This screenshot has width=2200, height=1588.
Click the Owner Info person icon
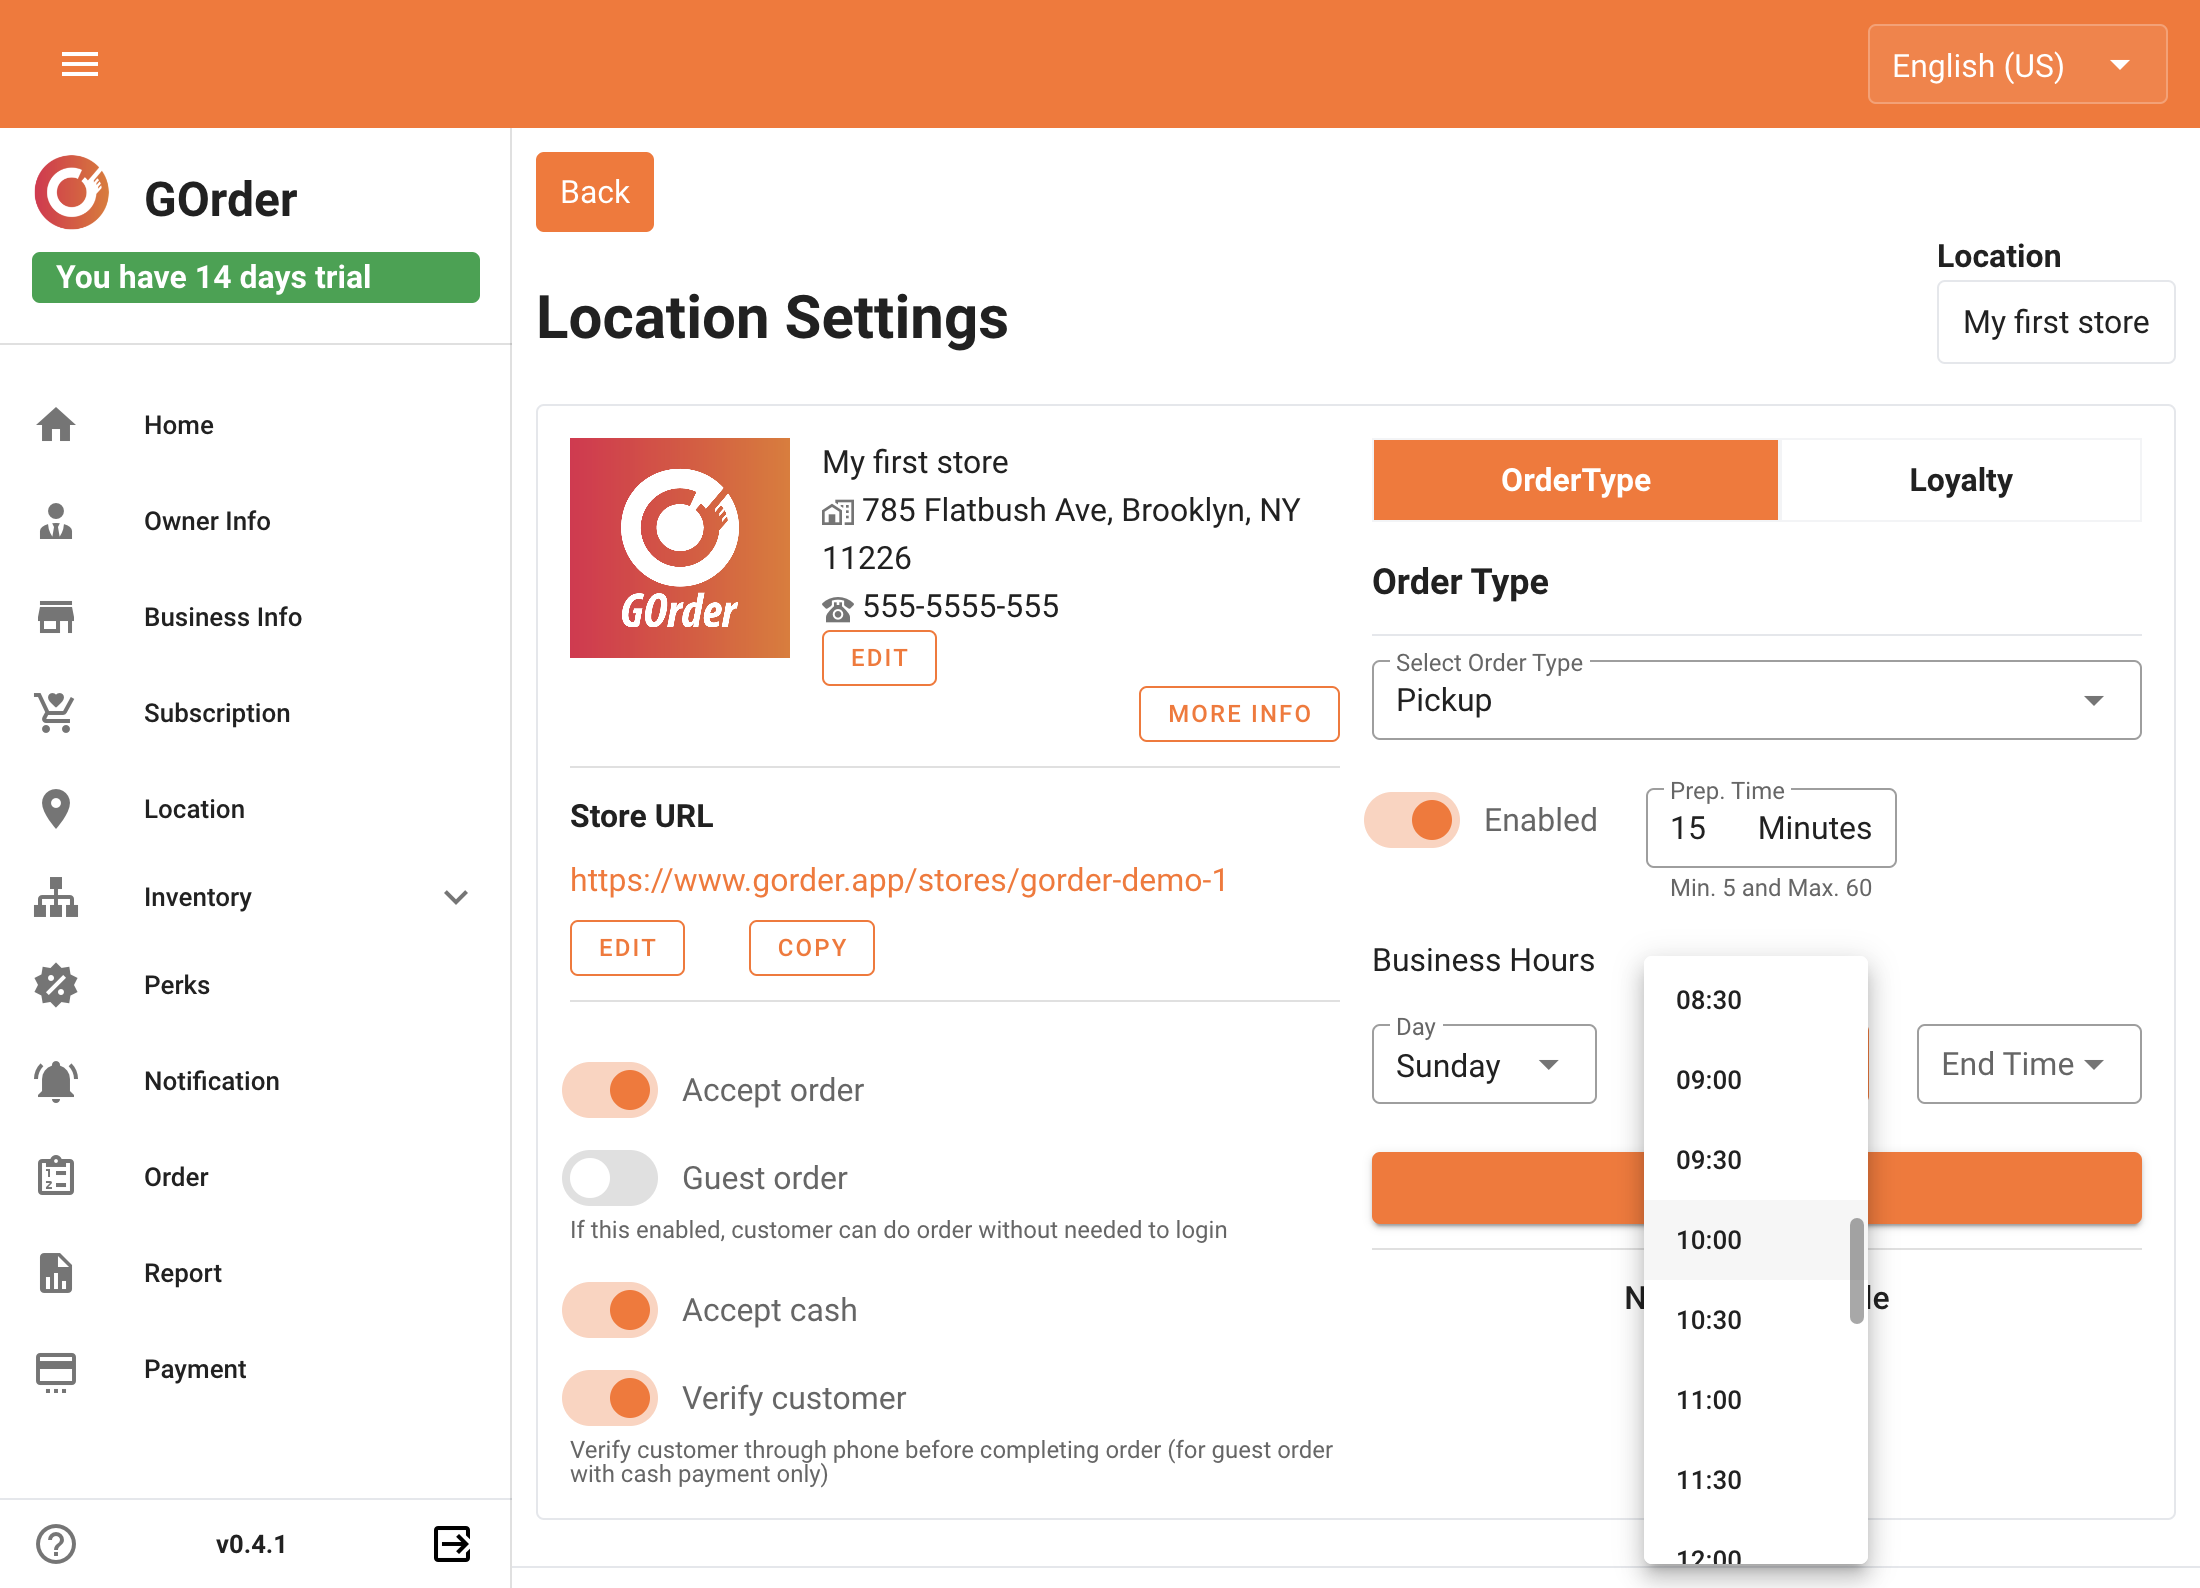coord(56,521)
